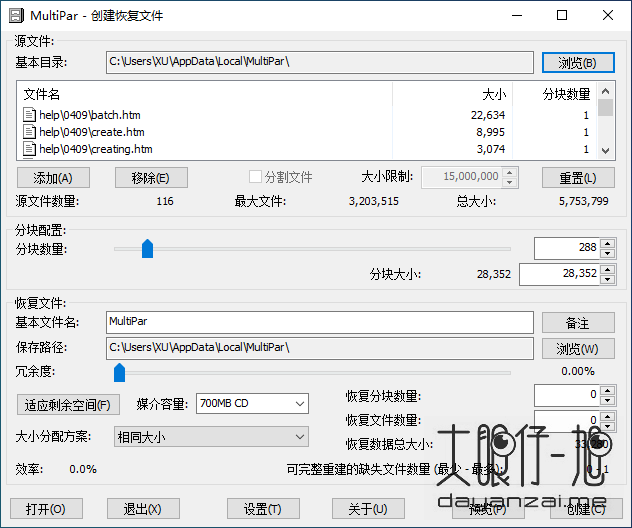Click the 打开(O) open button
This screenshot has height=528, width=632.
[x=46, y=509]
